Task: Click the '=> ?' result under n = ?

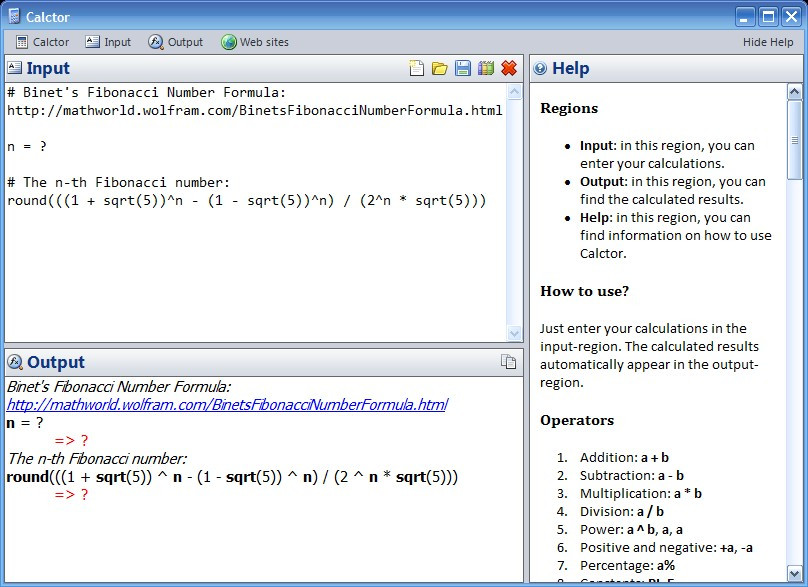Action: point(71,441)
